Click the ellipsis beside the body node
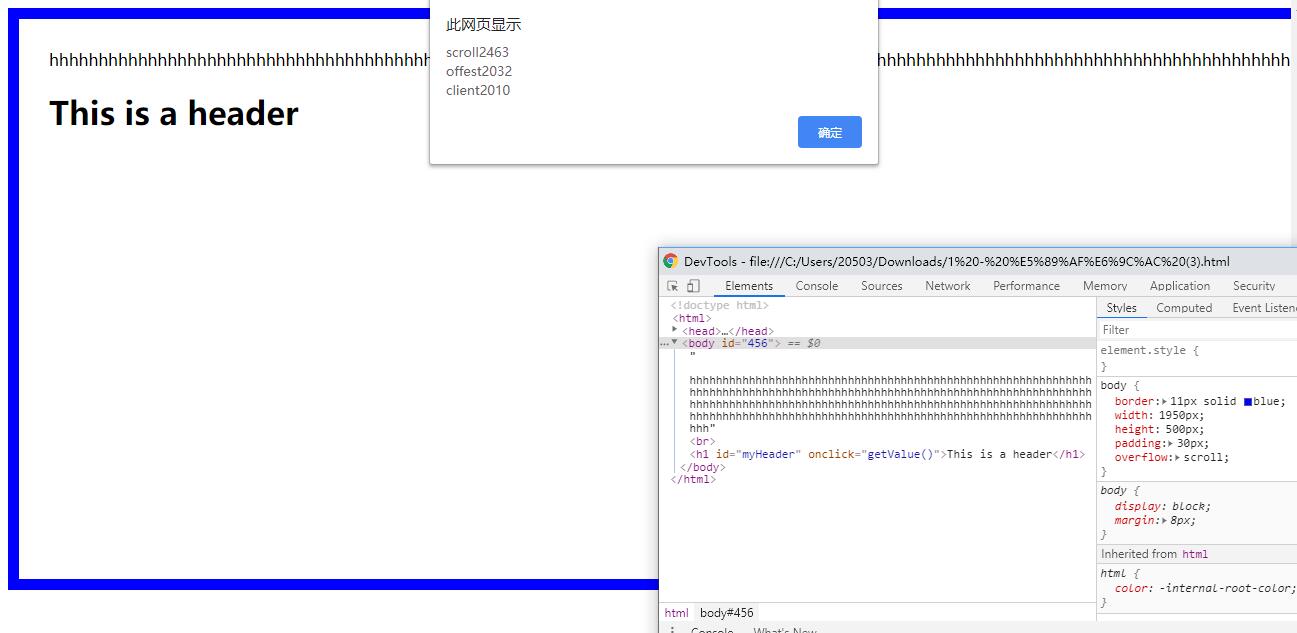 (x=665, y=344)
